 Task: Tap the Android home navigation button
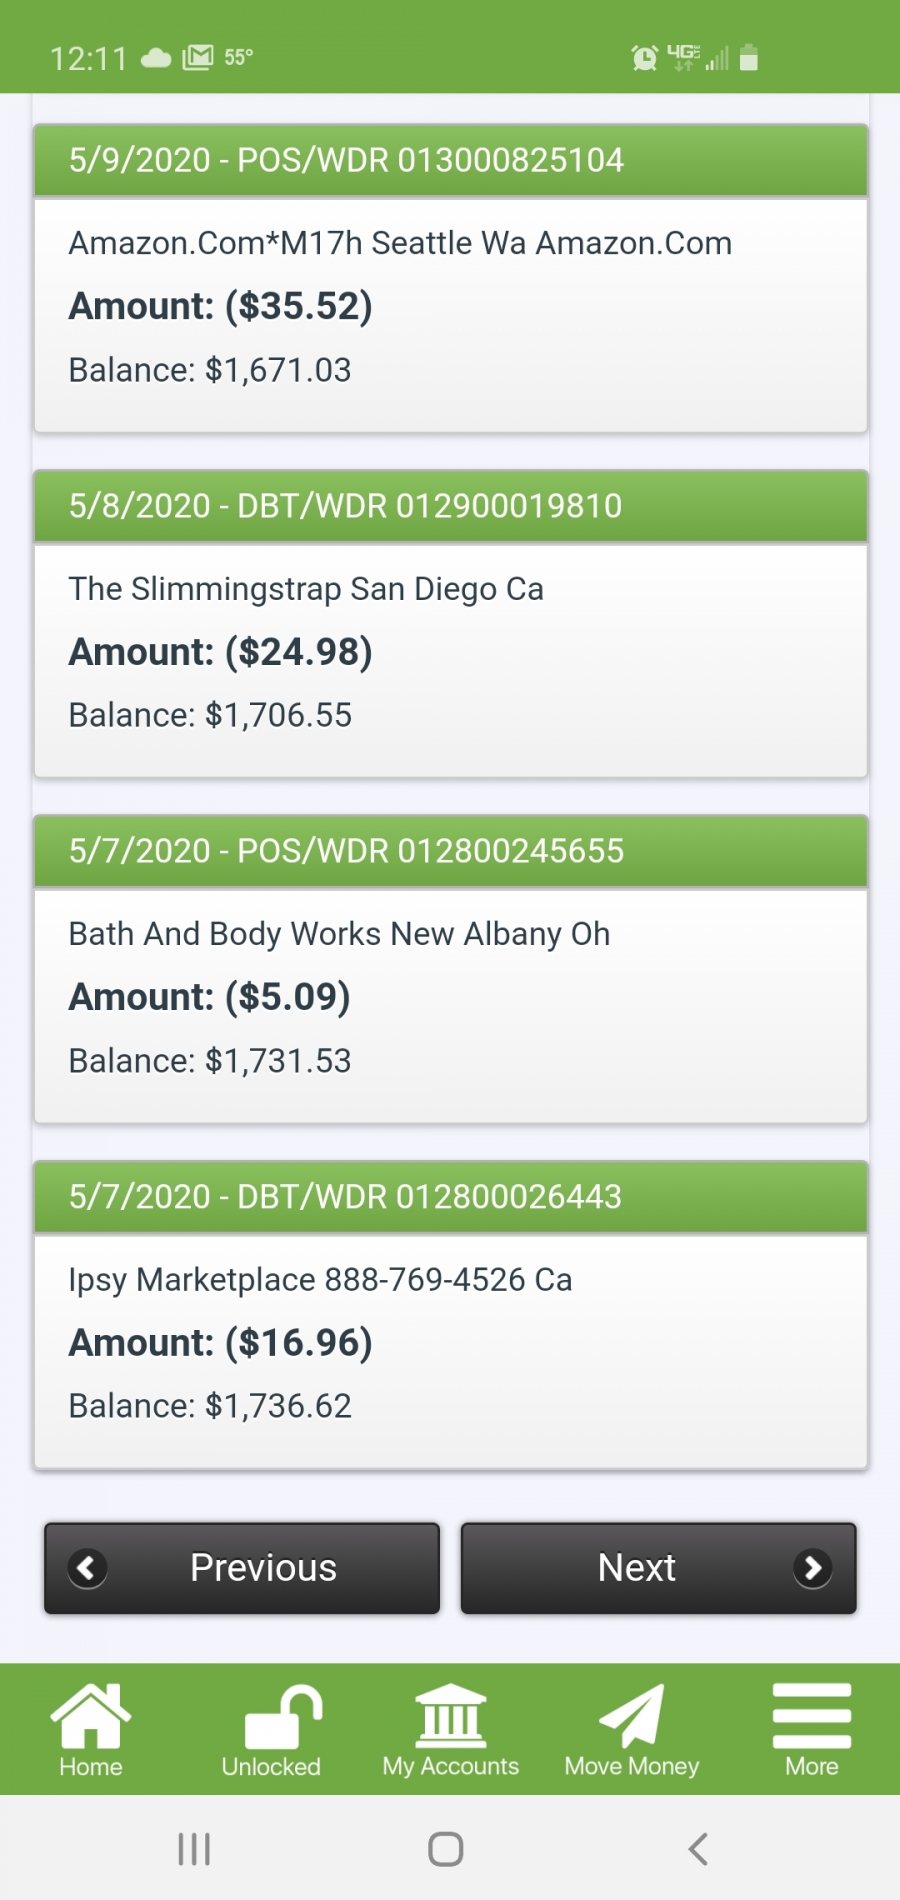(446, 1849)
